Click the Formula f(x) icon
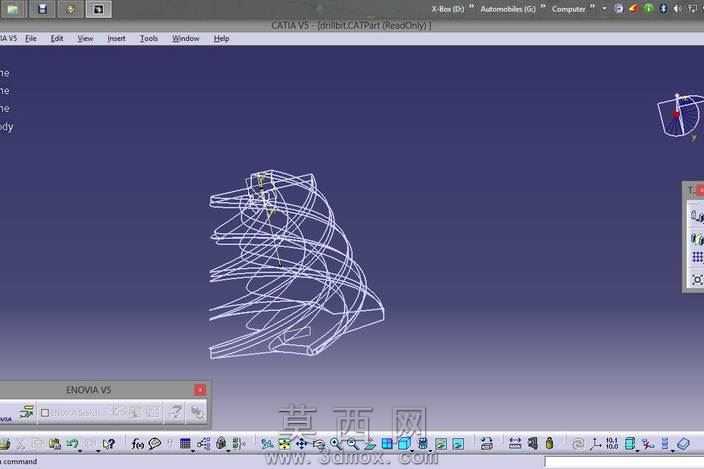This screenshot has height=469, width=704. point(137,444)
